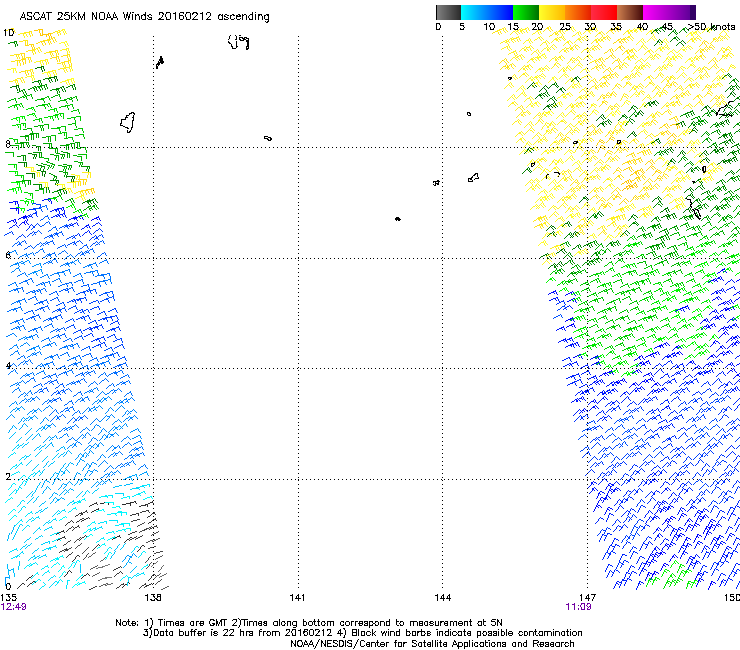Click the large island outline near 136.5E 8.5N
The width and height of the screenshot is (740, 650).
pos(128,122)
